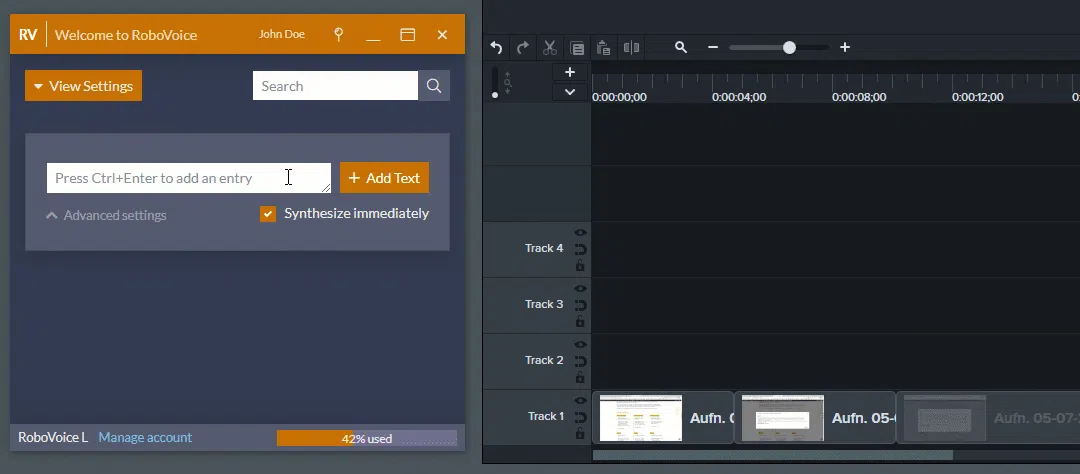The width and height of the screenshot is (1080, 474).
Task: Click the Welcome to RoboVoice title text
Action: (x=126, y=34)
